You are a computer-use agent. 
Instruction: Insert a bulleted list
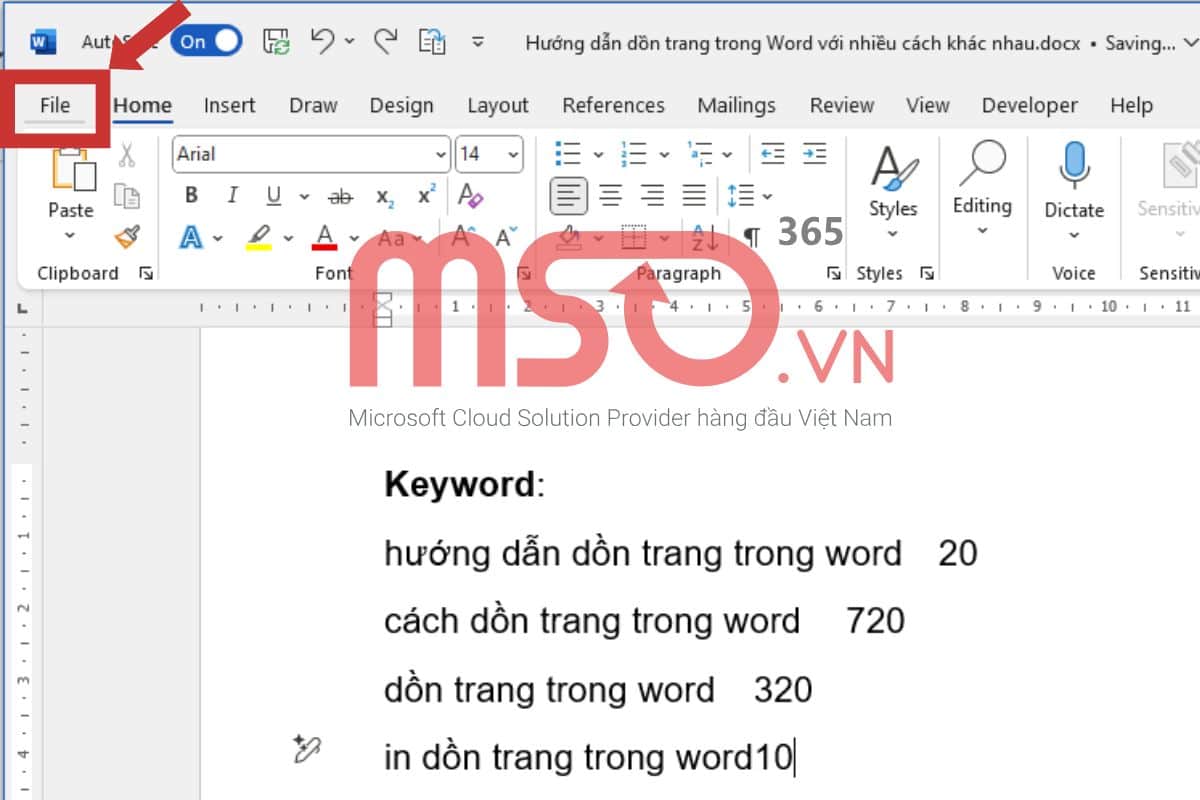568,154
